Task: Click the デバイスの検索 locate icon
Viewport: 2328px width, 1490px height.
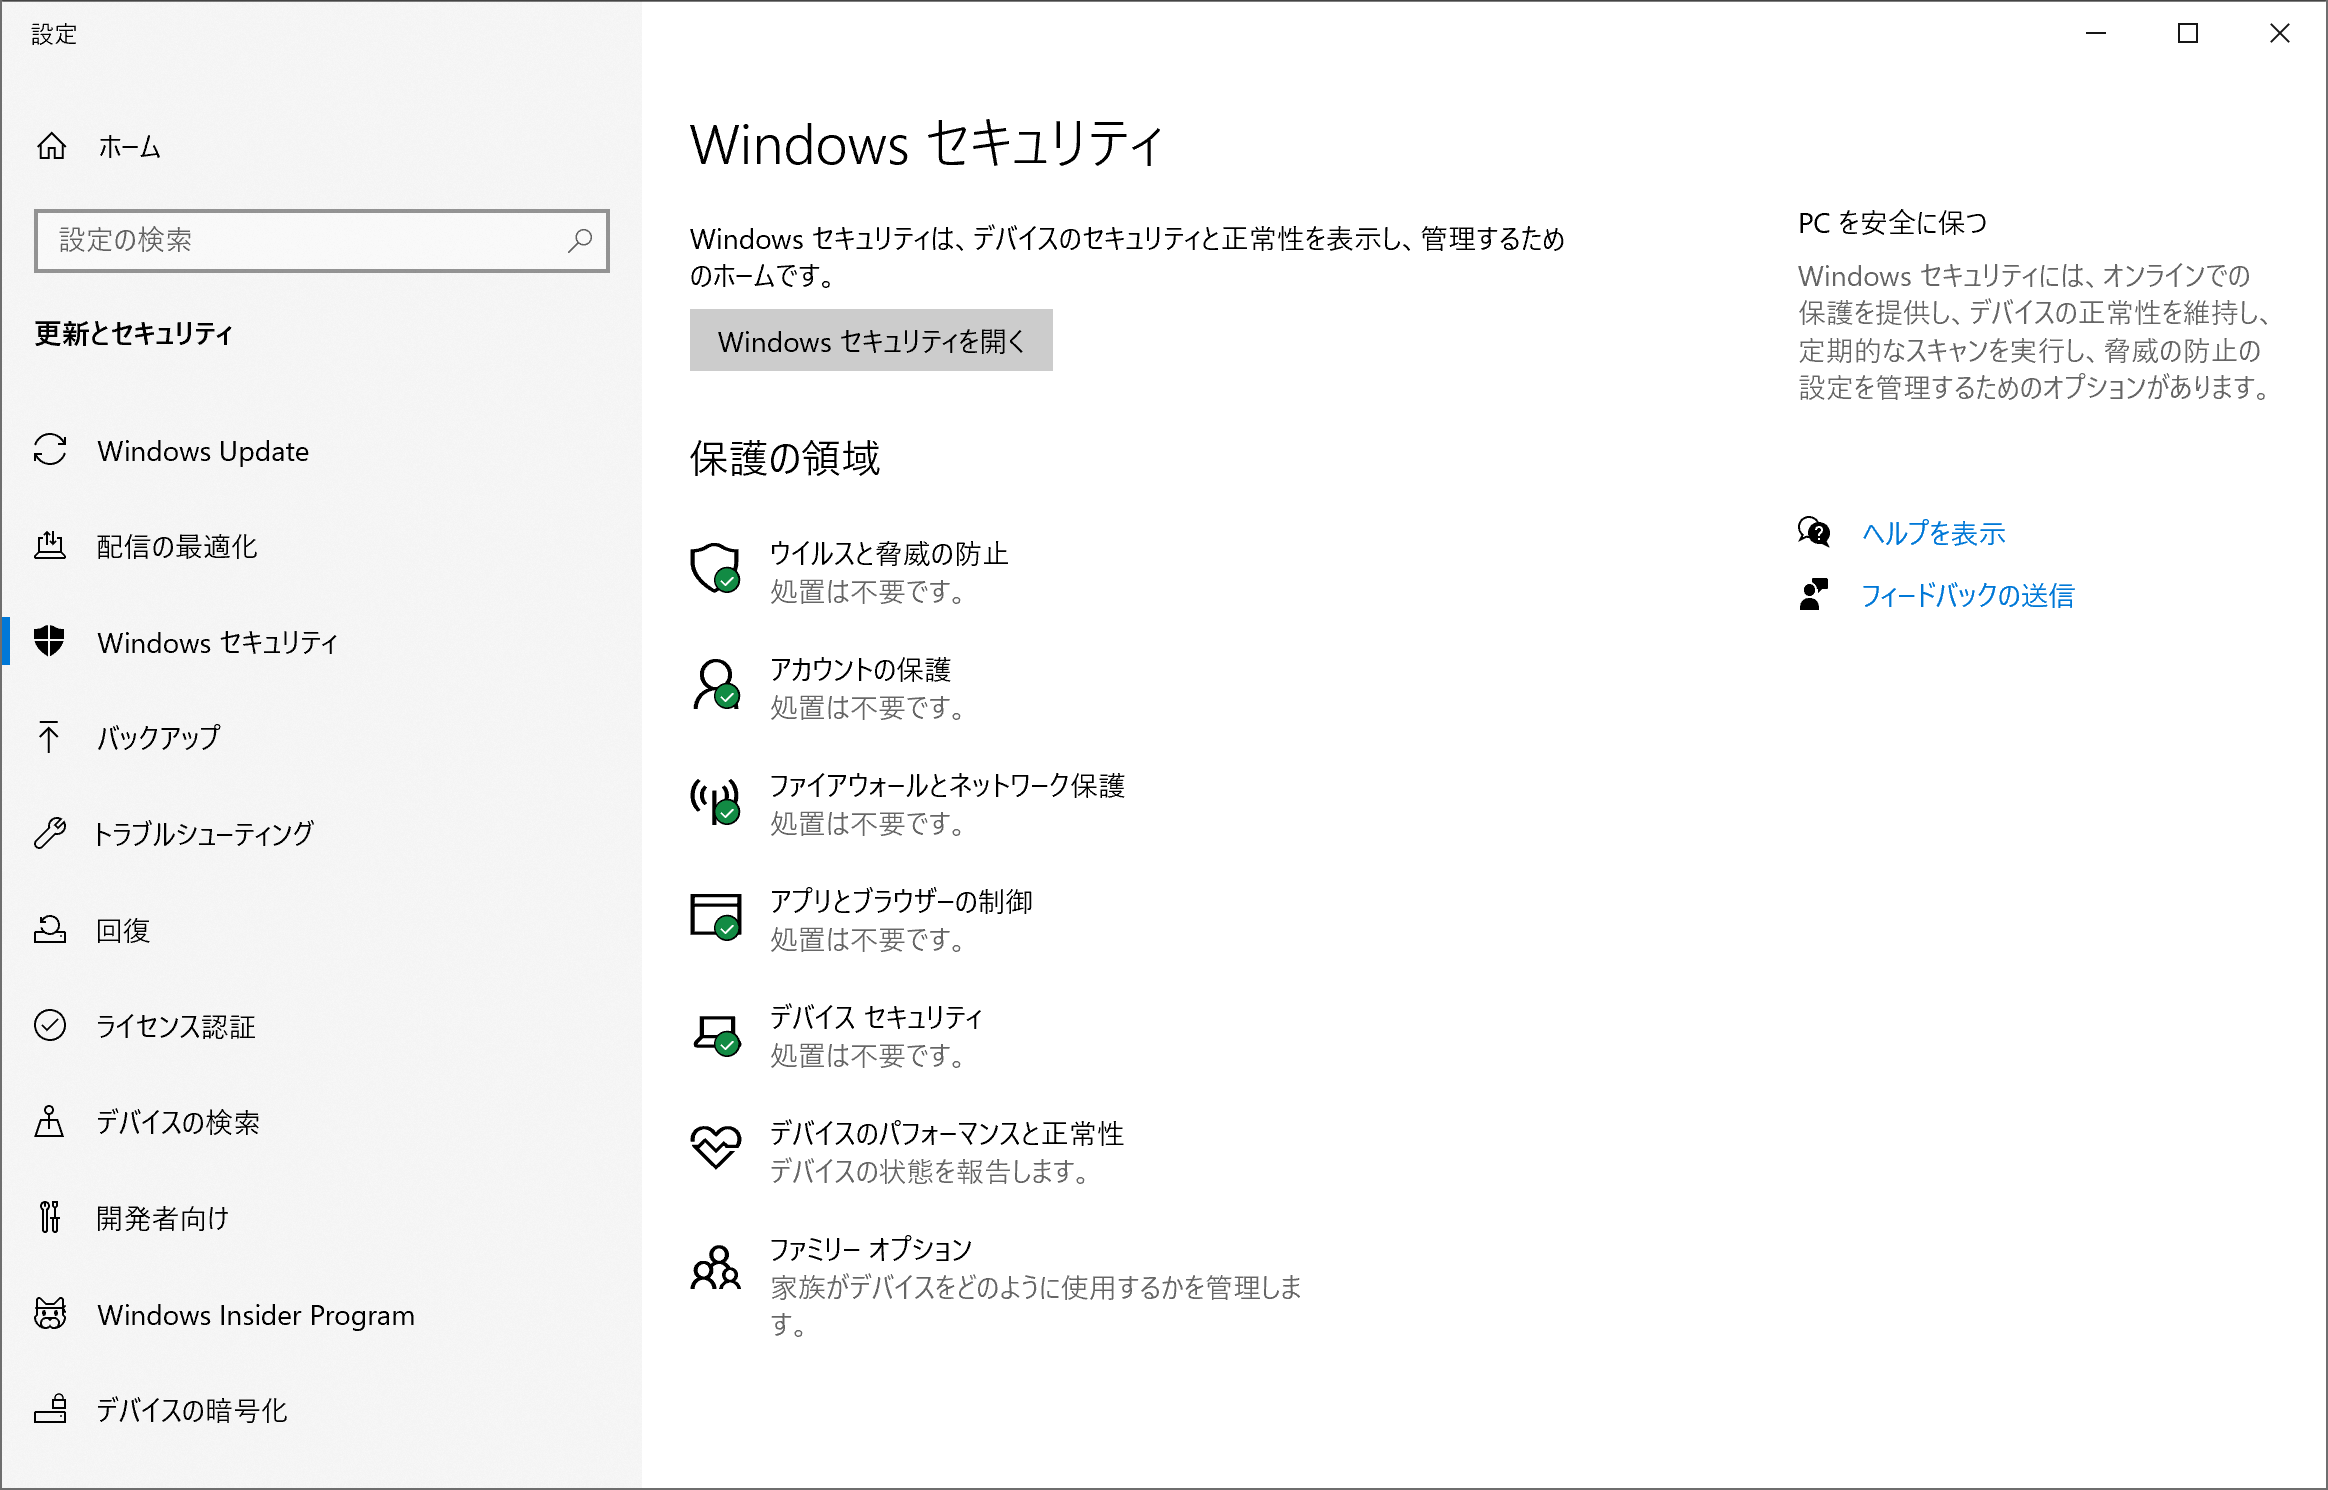Action: tap(51, 1121)
